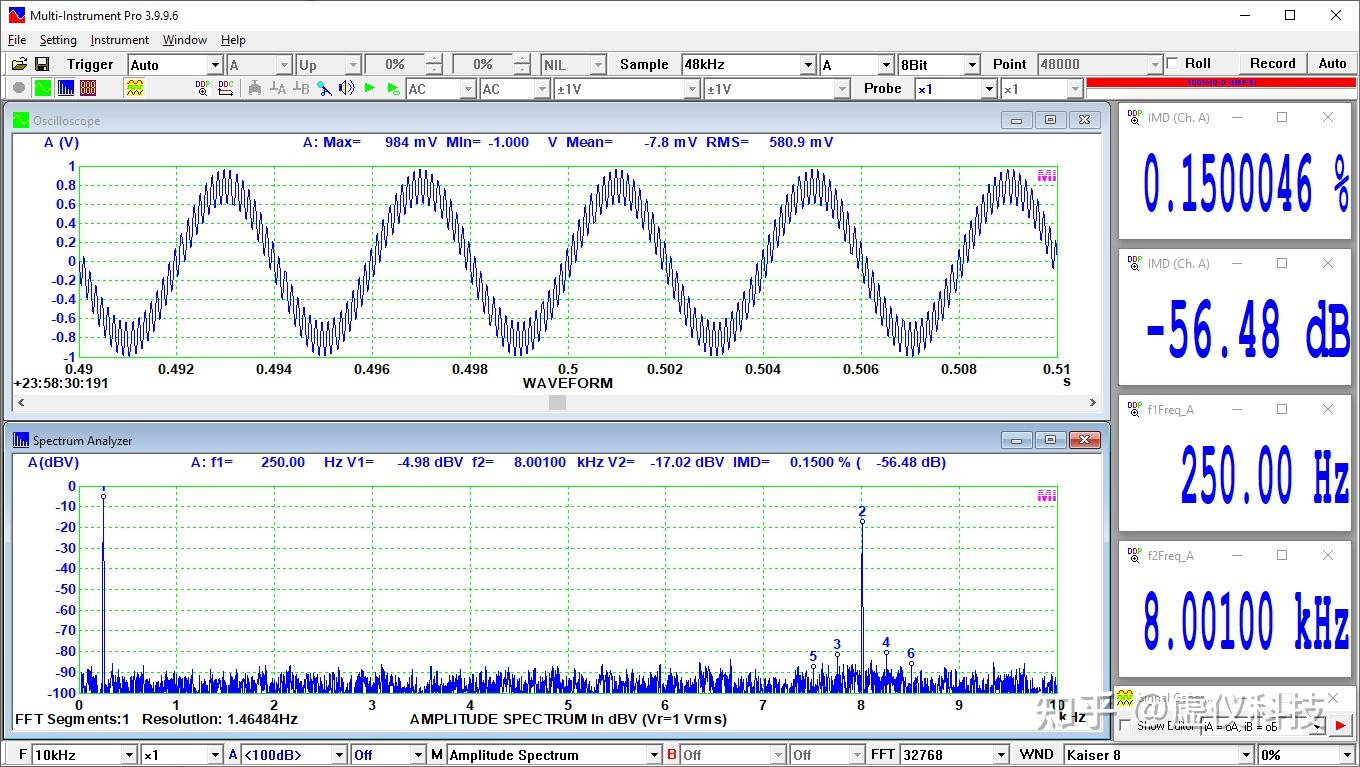Expand the Kaiser 8 window function dropdown
This screenshot has height=767, width=1360.
pyautogui.click(x=1246, y=755)
